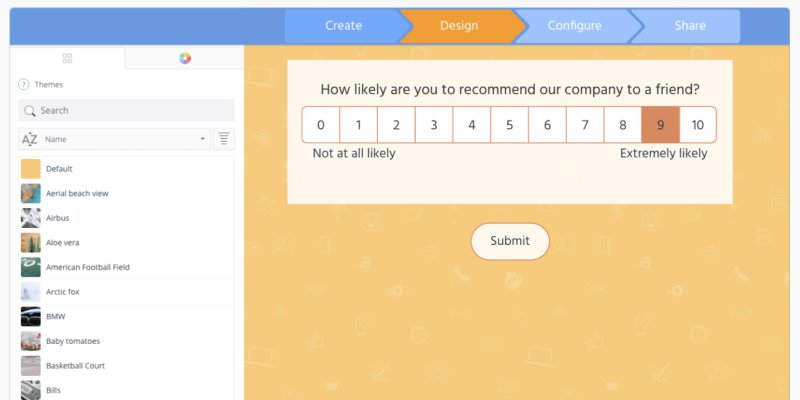The height and width of the screenshot is (400, 800).
Task: Switch to the Configure step
Action: click(x=574, y=26)
